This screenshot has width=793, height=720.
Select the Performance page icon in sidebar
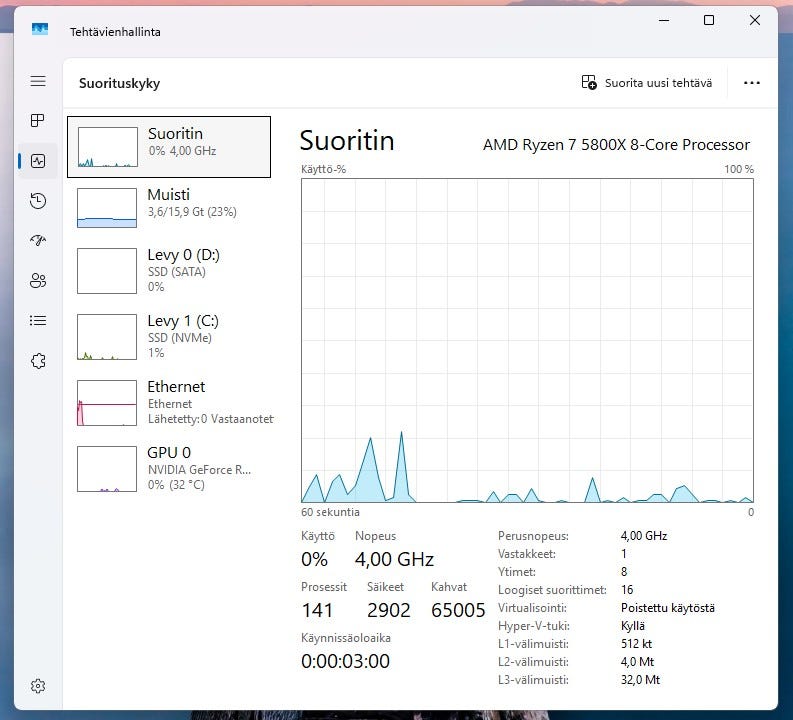38,161
